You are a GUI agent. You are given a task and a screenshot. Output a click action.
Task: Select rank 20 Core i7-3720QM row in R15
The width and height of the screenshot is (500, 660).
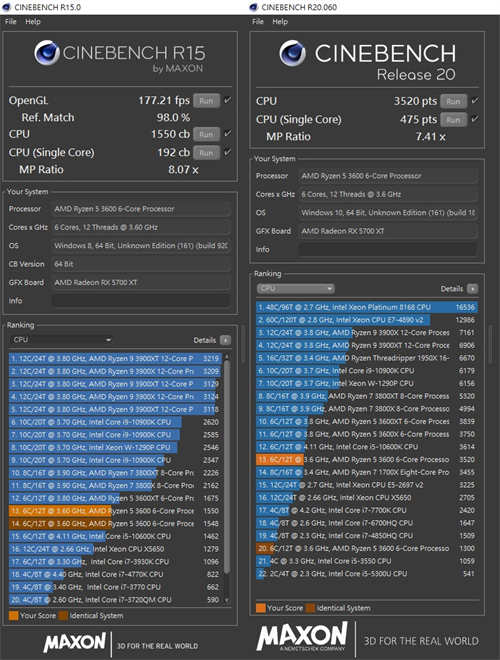click(115, 600)
